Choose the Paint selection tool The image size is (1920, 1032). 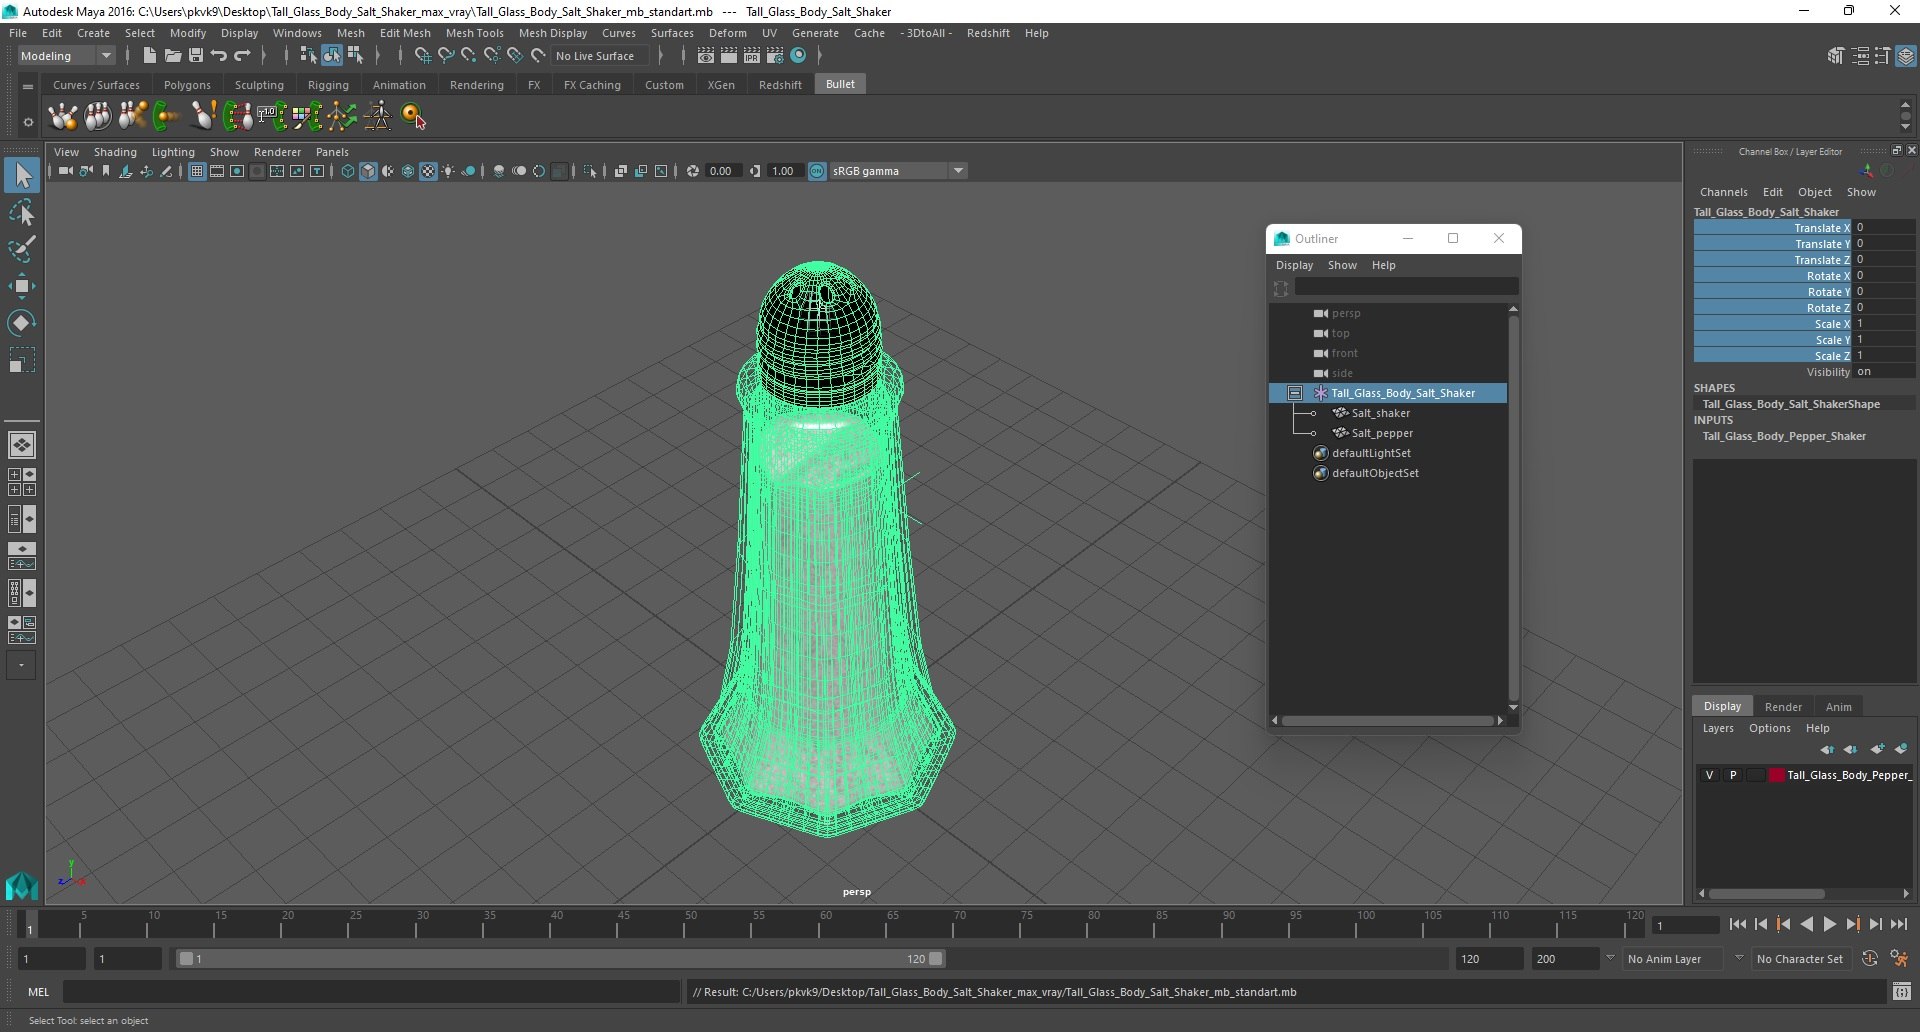22,249
